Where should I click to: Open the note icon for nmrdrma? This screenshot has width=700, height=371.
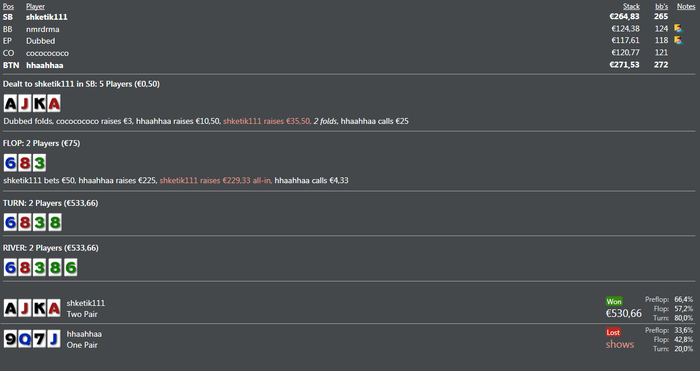coord(678,29)
